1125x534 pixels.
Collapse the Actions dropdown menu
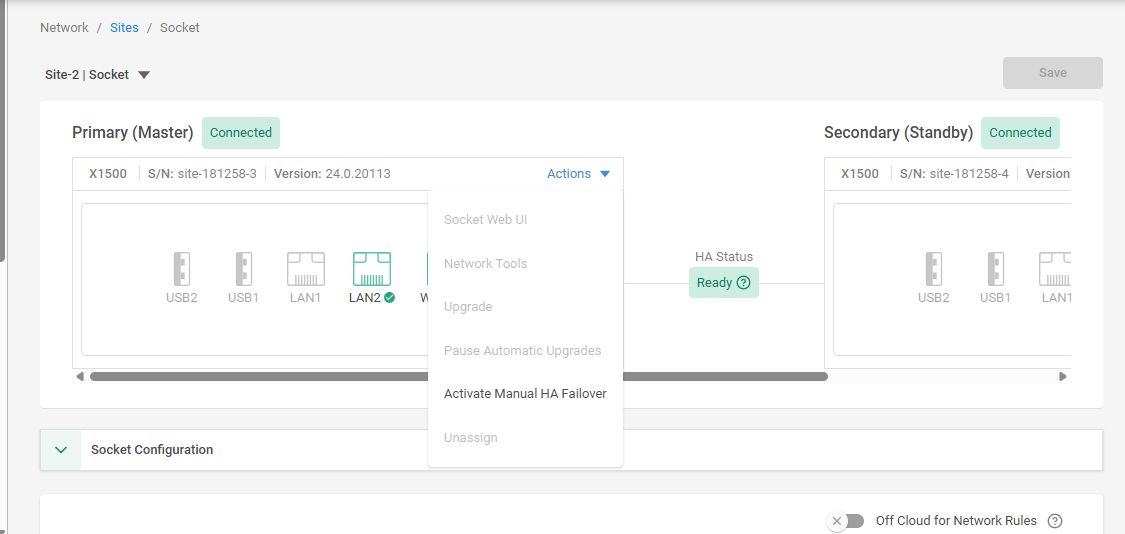(x=578, y=174)
